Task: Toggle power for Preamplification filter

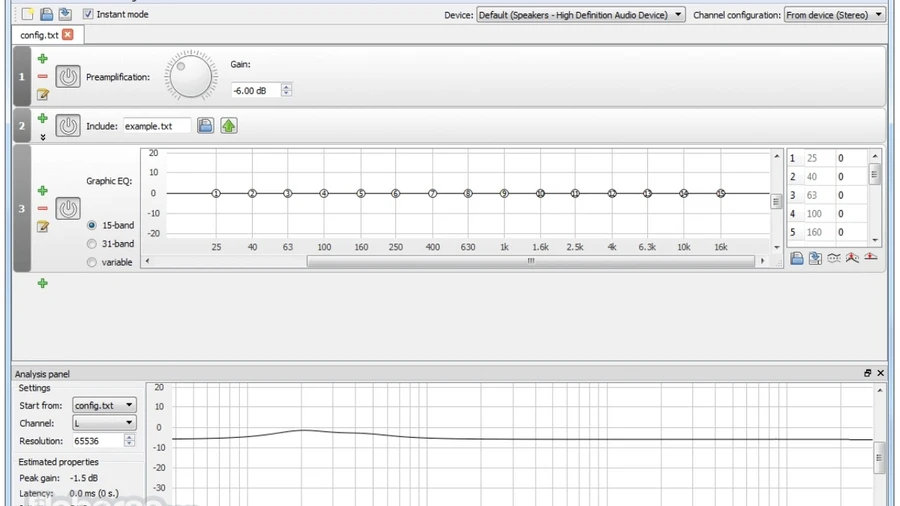Action: [68, 76]
